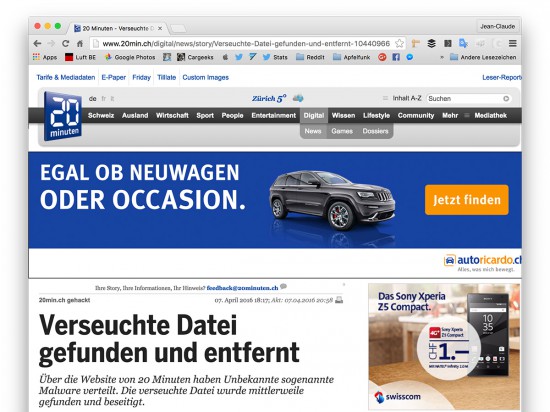
Task: Select the News sub-tab
Action: pos(313,131)
